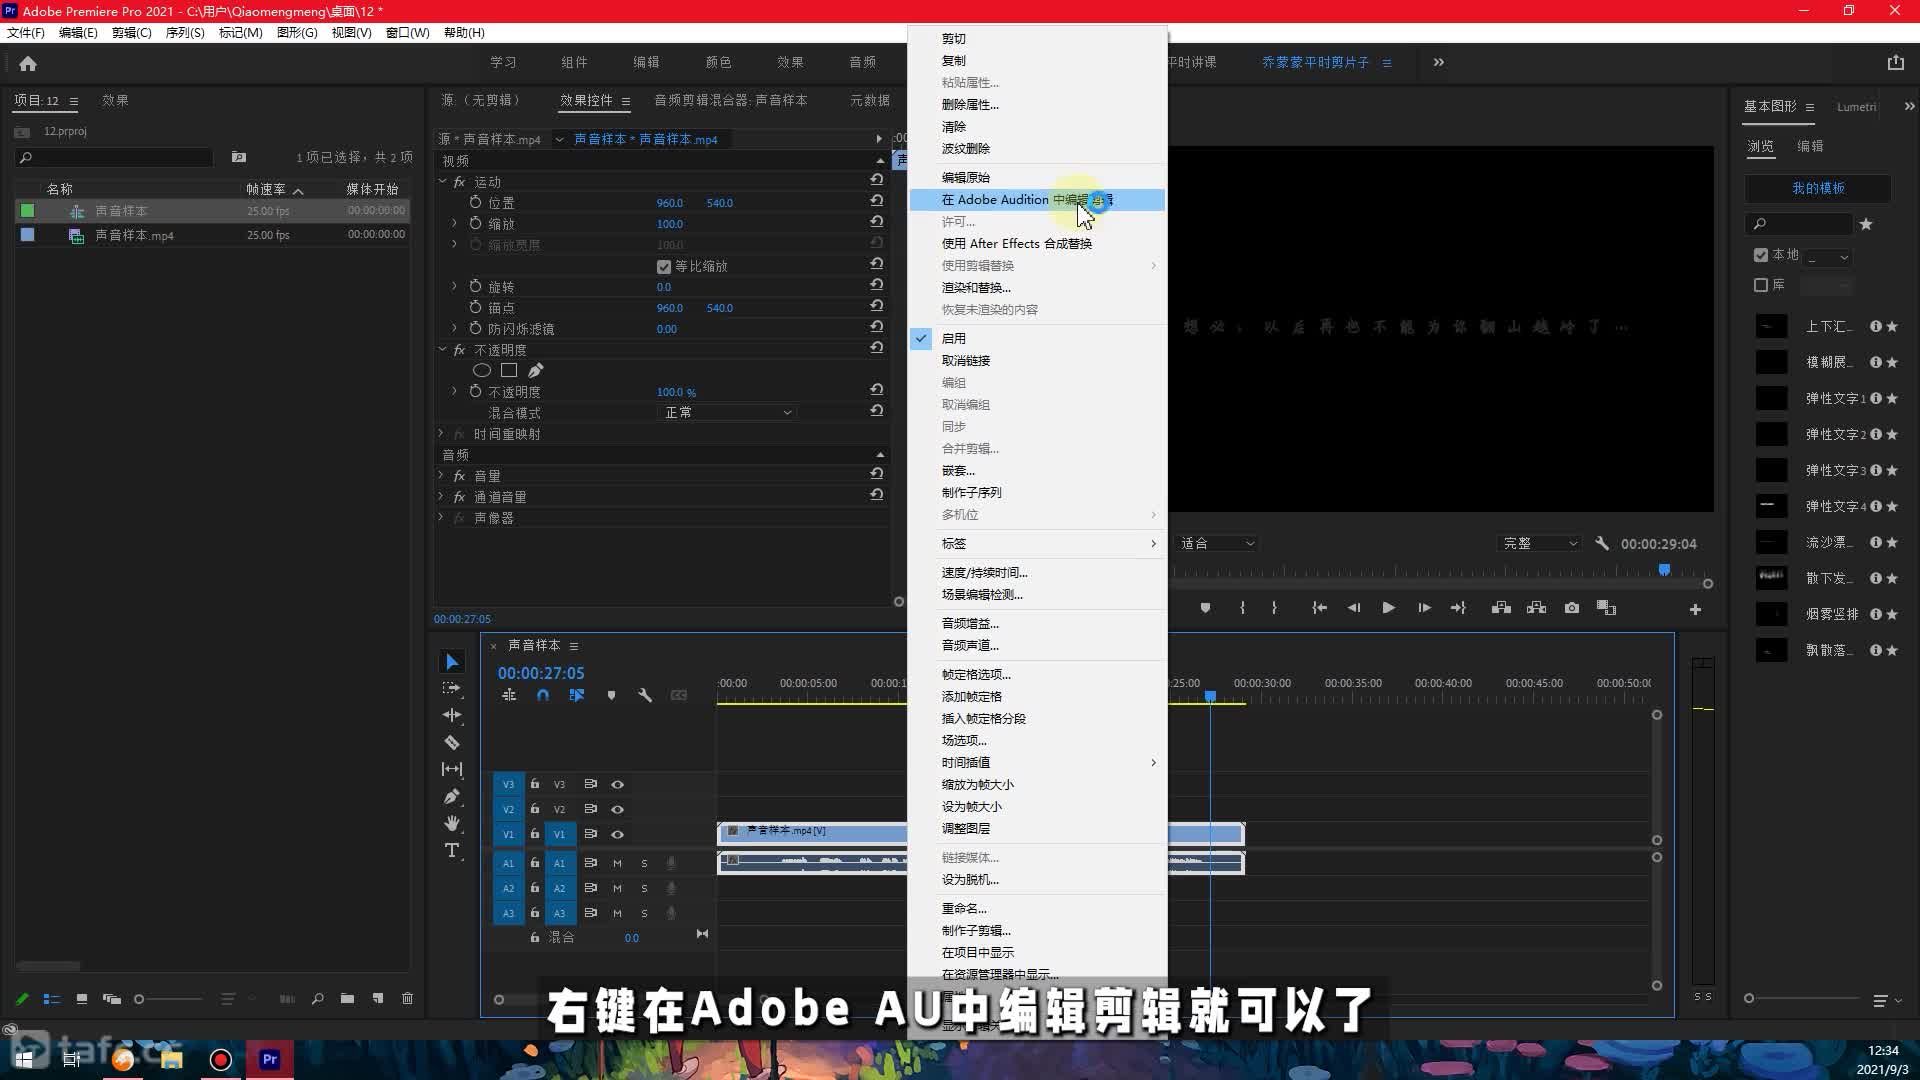Click the timeline timecode 00:00:27:05
This screenshot has height=1080, width=1920.
pos(541,673)
